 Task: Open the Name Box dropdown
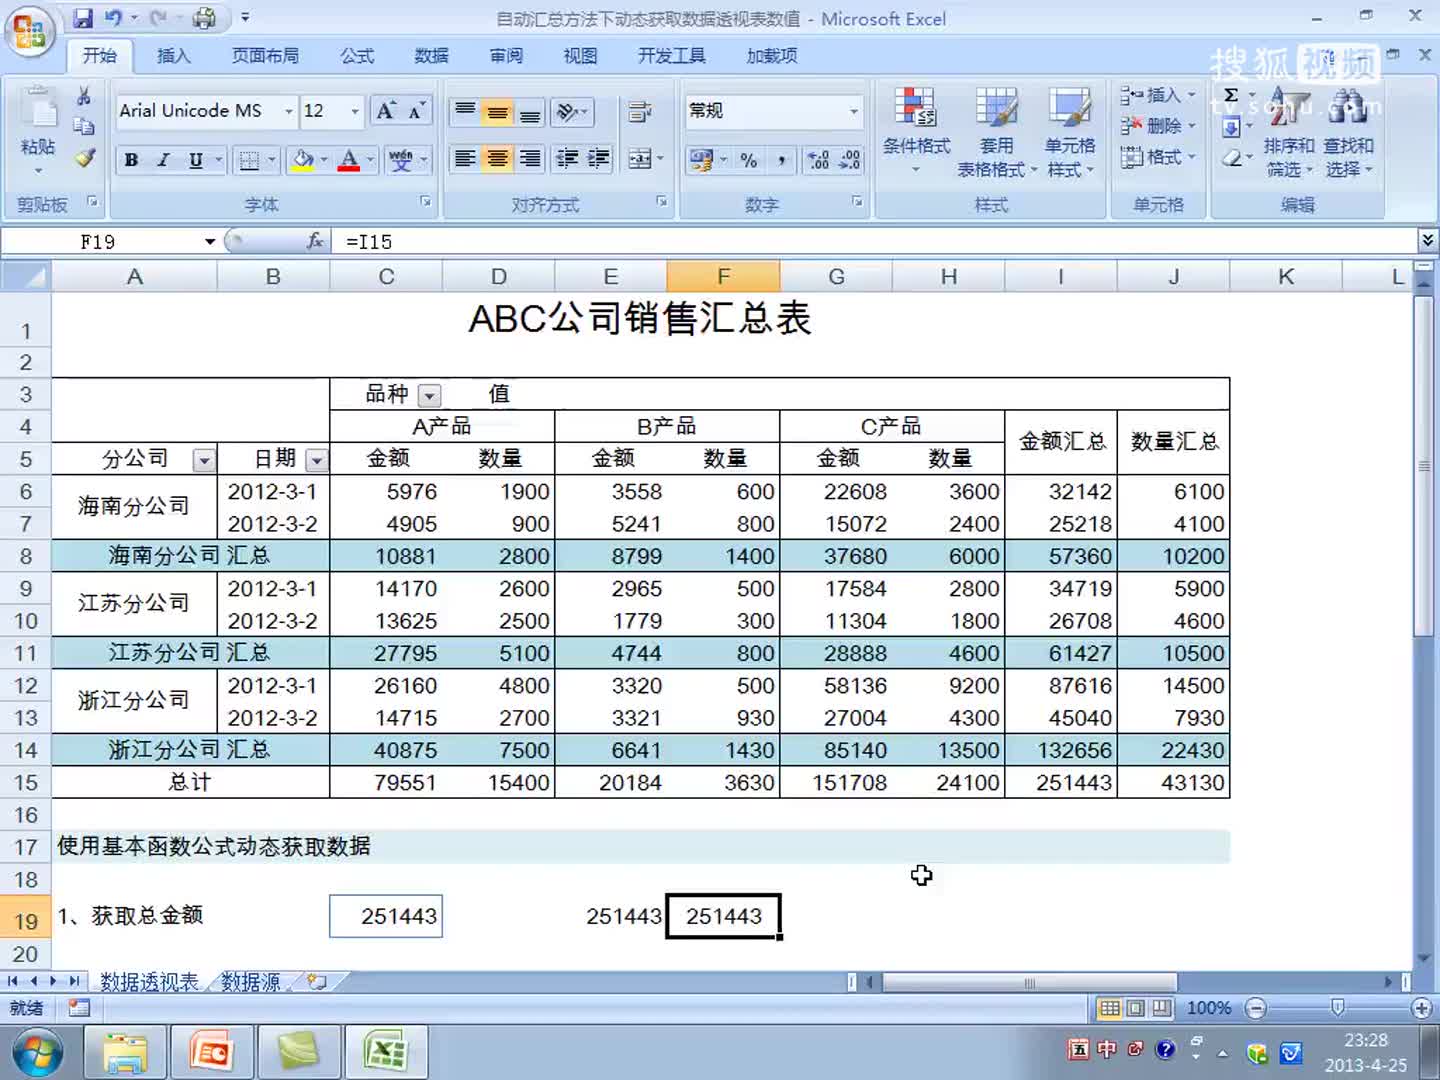(x=210, y=241)
